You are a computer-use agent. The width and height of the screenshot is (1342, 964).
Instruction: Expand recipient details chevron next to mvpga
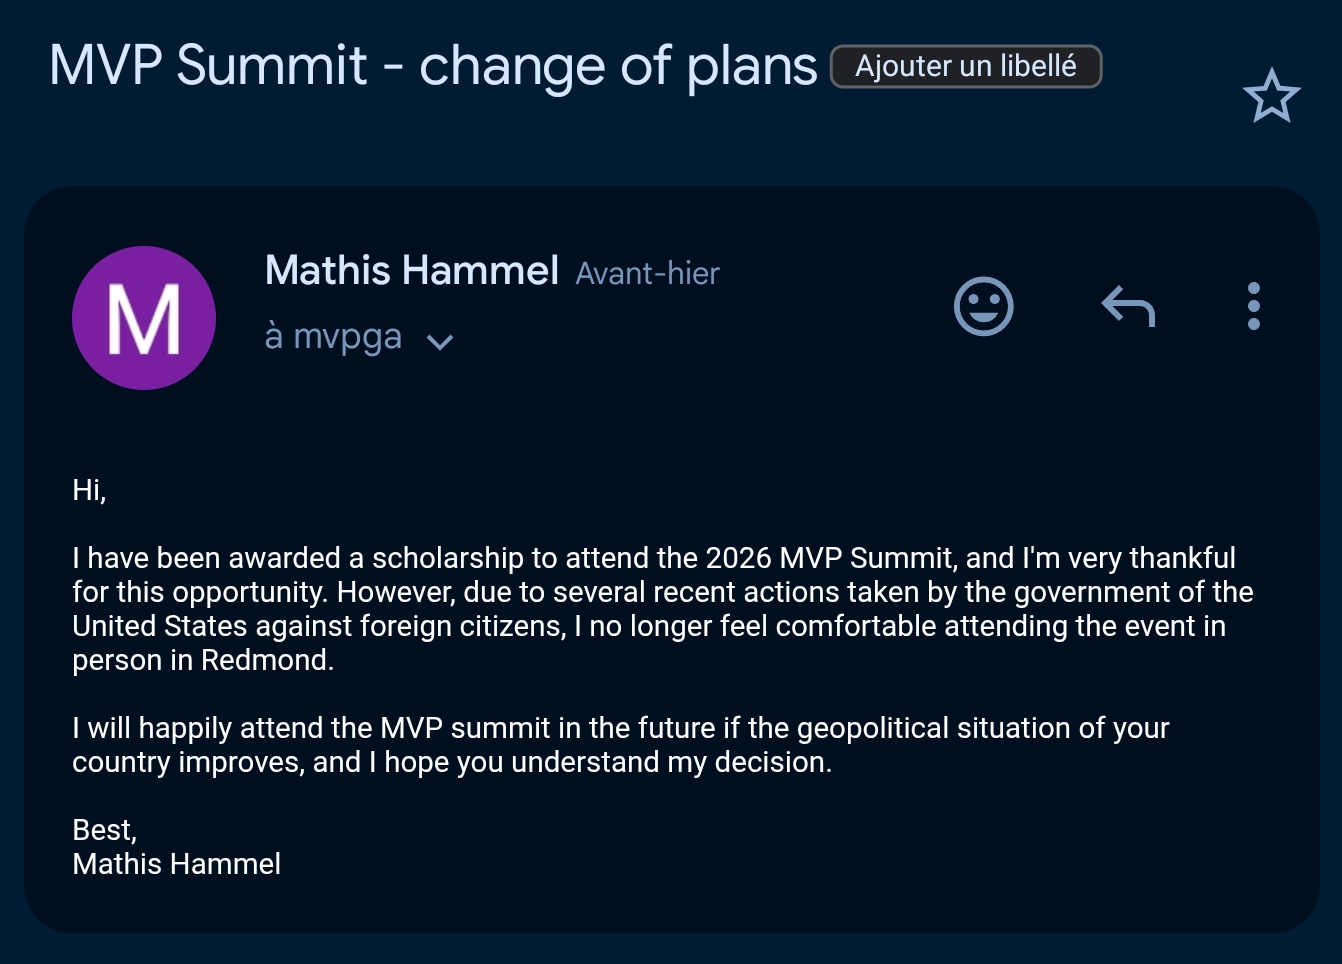(x=440, y=342)
